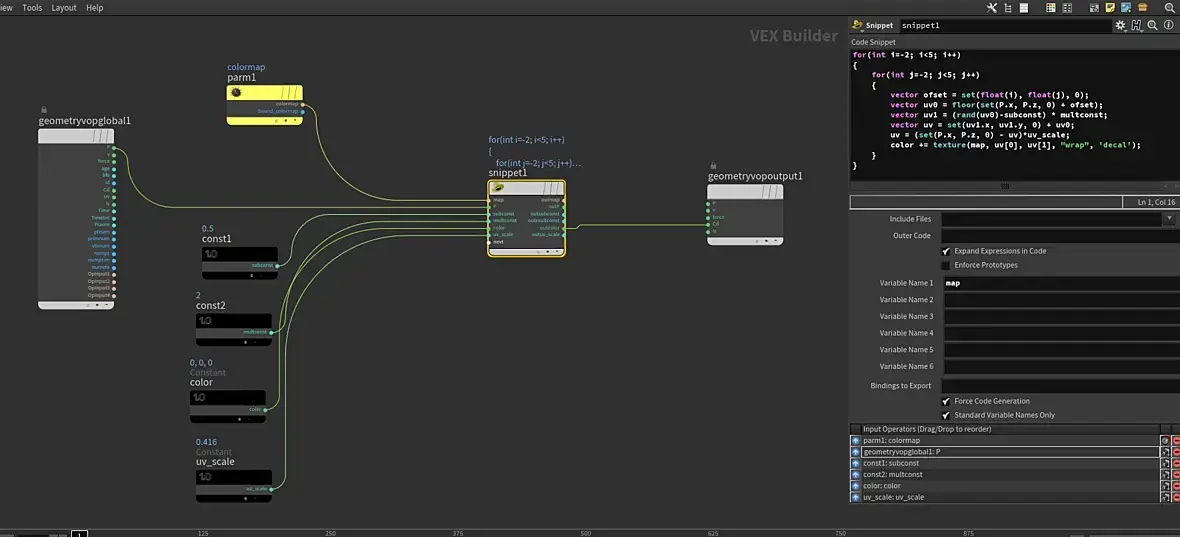Click the Variable Name 2 input field
1180x537 pixels.
click(1060, 300)
